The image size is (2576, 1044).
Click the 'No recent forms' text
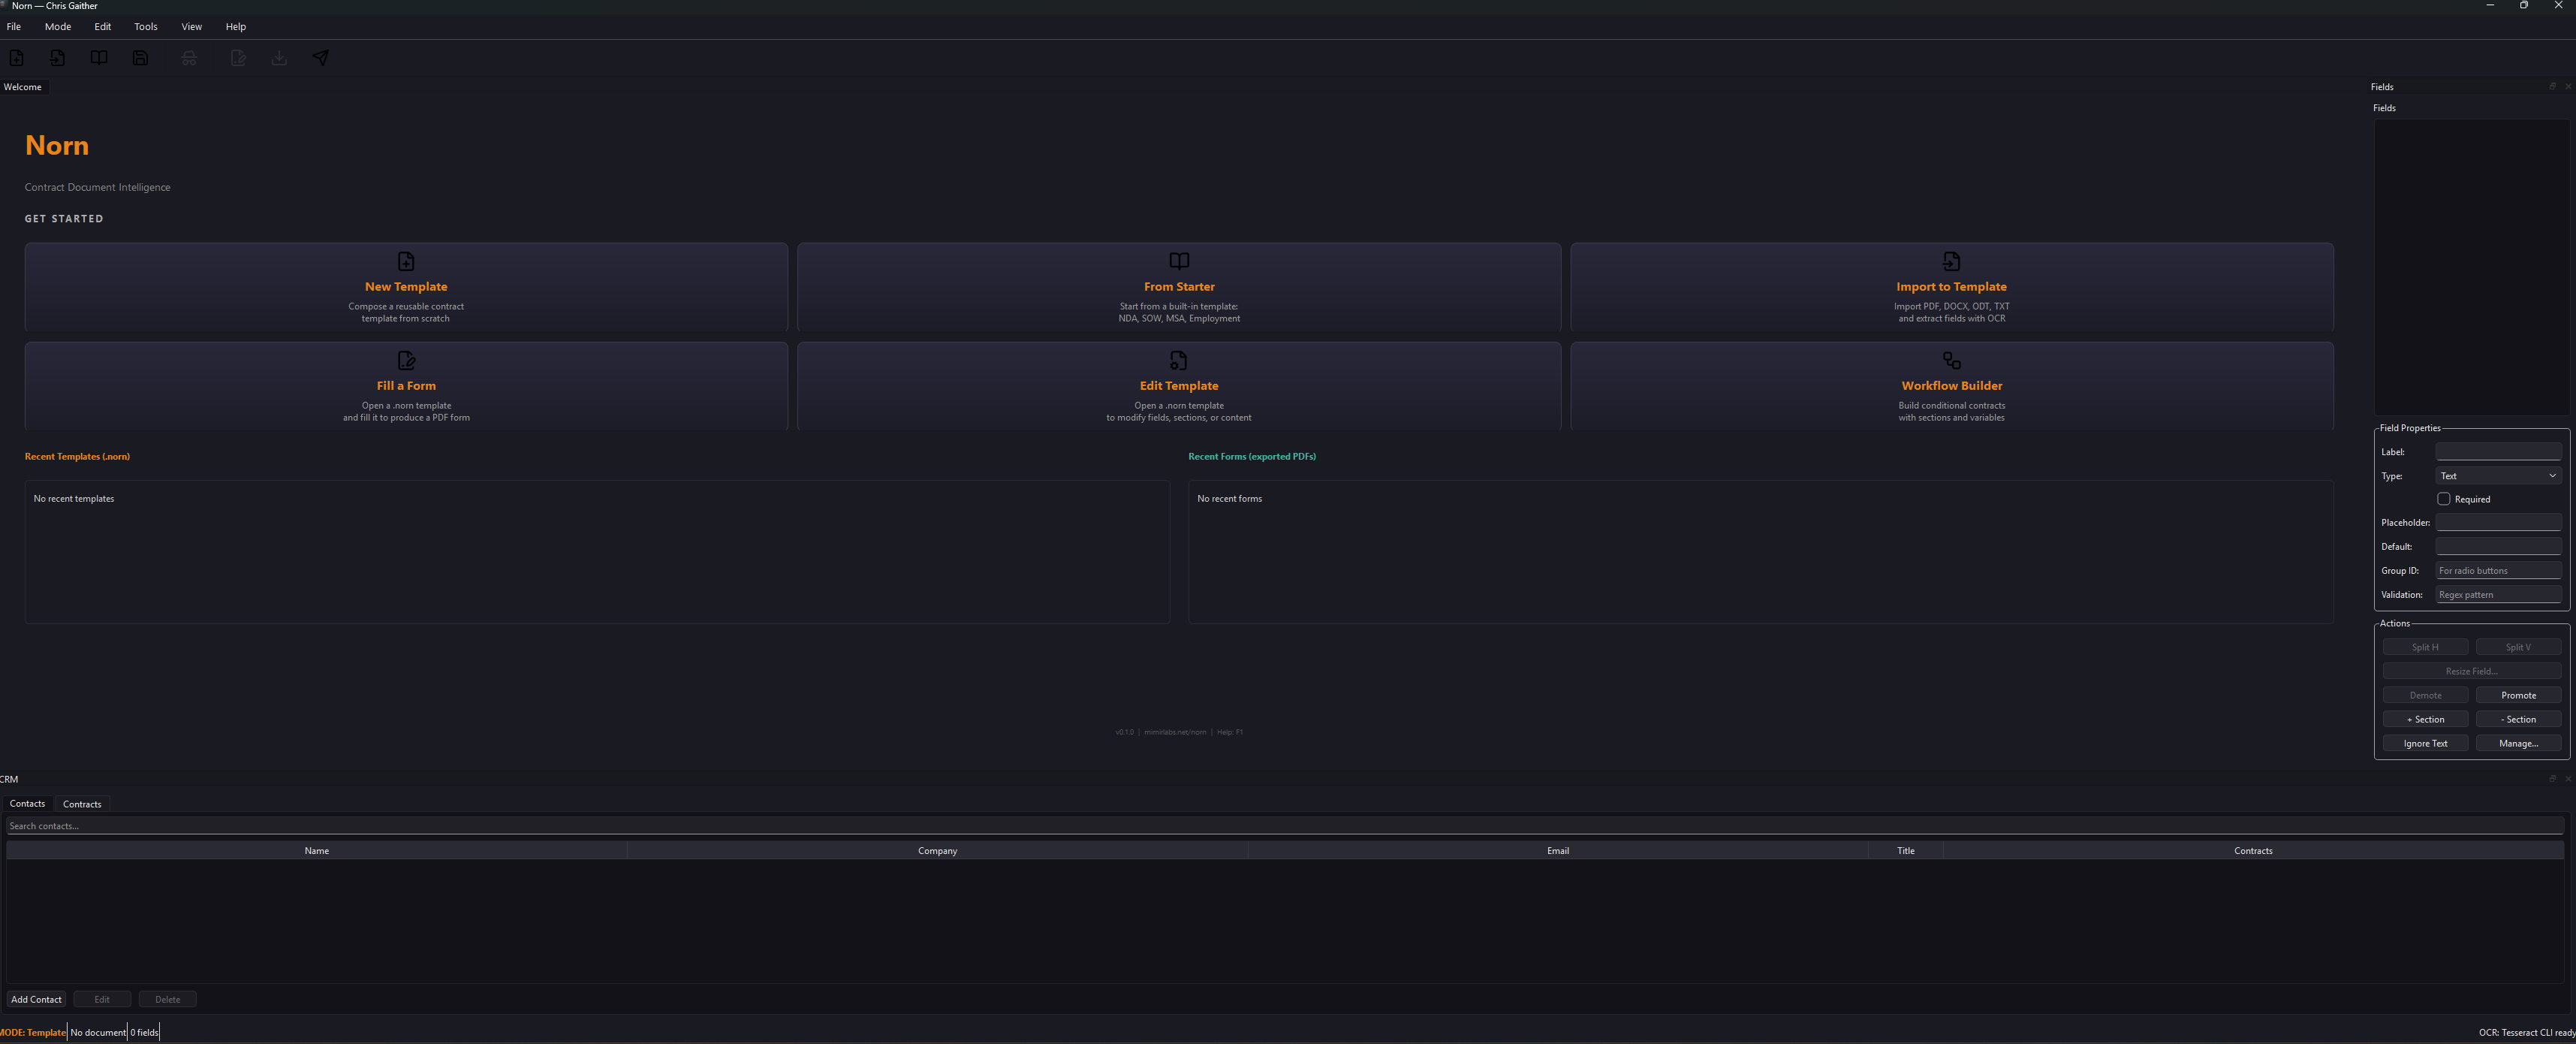pyautogui.click(x=1229, y=499)
